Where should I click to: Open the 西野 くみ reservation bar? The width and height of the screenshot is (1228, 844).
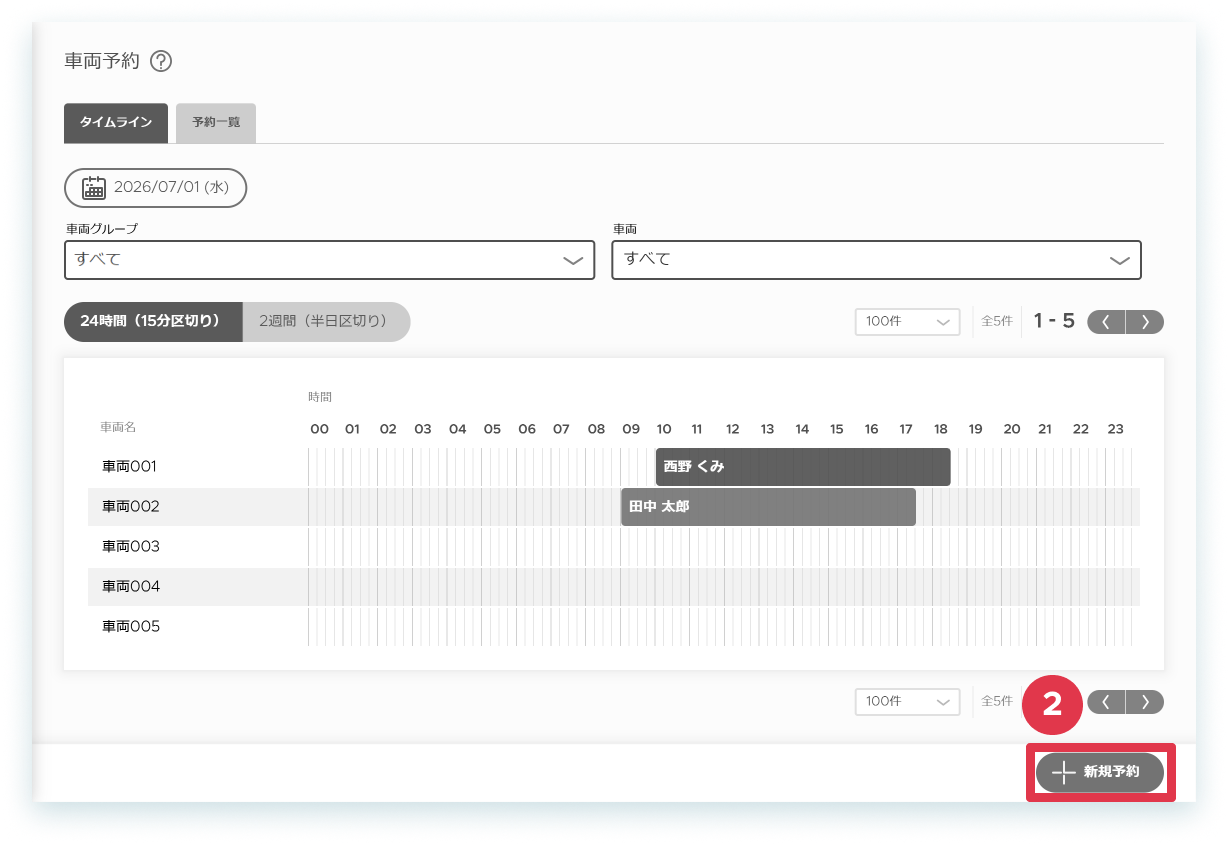point(803,467)
